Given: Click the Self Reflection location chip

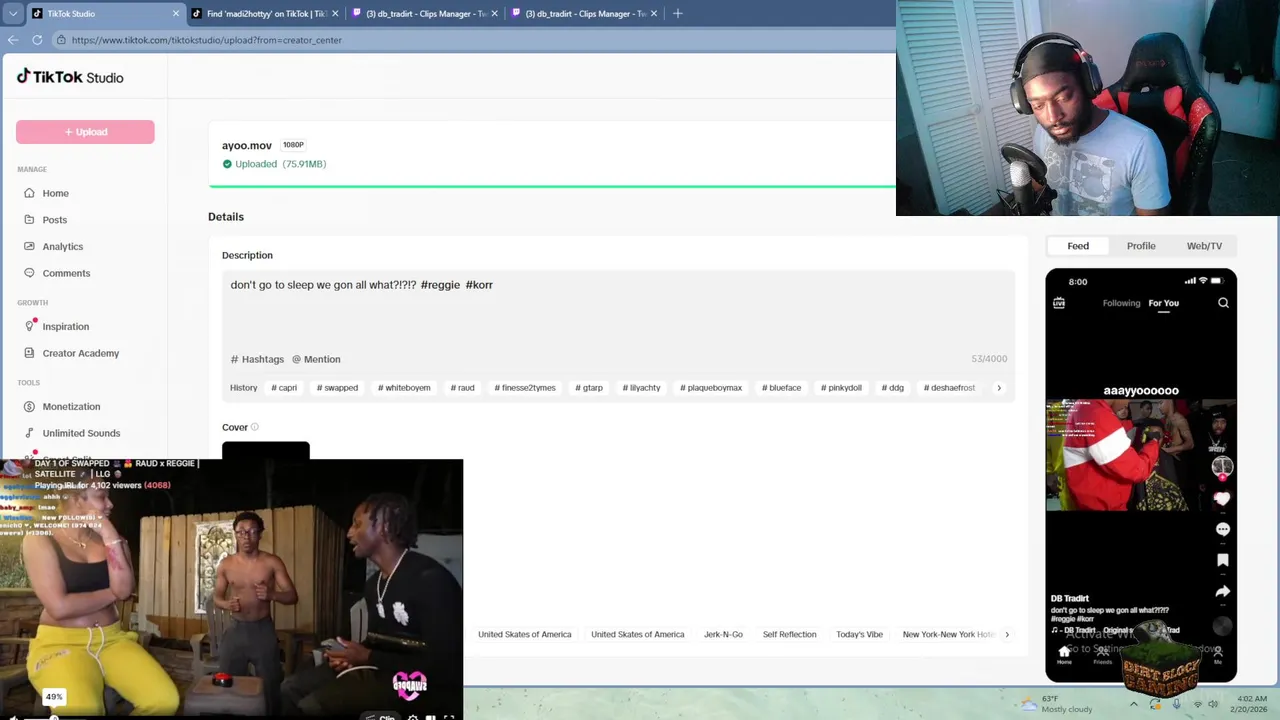Looking at the screenshot, I should pos(789,634).
